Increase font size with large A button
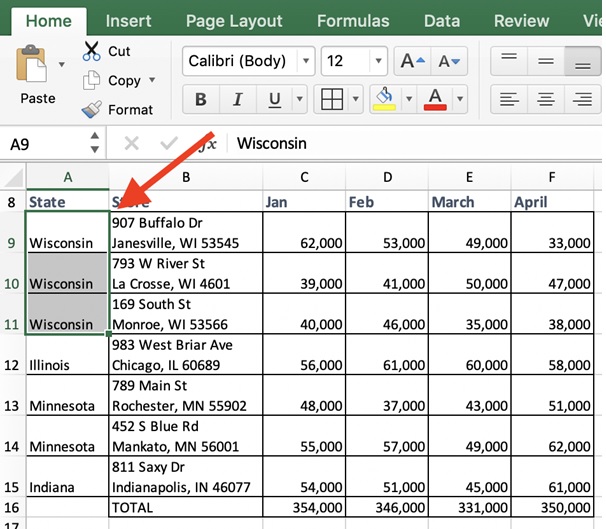Image resolution: width=606 pixels, height=529 pixels. point(412,61)
